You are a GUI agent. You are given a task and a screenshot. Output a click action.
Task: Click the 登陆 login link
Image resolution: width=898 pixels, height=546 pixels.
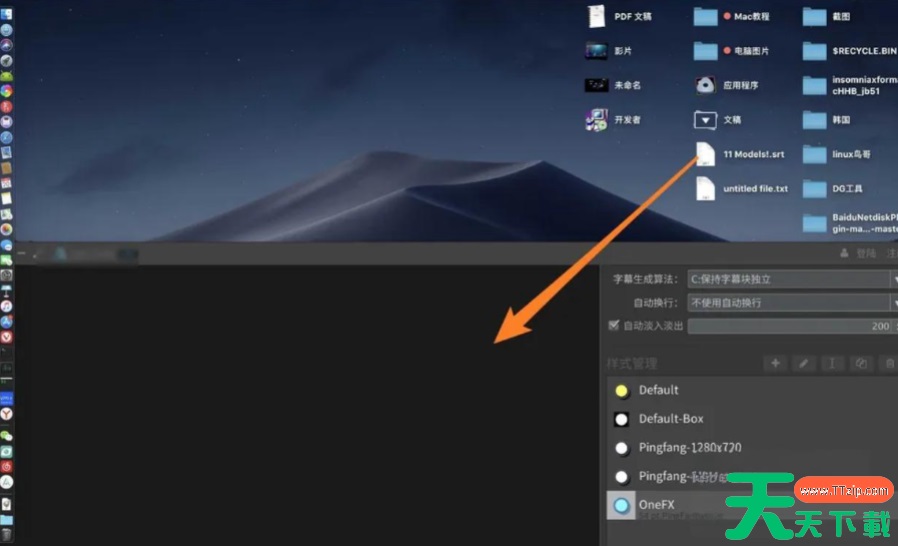click(866, 253)
